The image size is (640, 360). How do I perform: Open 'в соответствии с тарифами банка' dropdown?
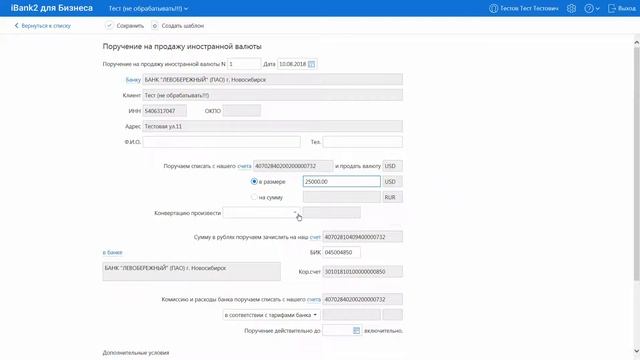(x=271, y=315)
